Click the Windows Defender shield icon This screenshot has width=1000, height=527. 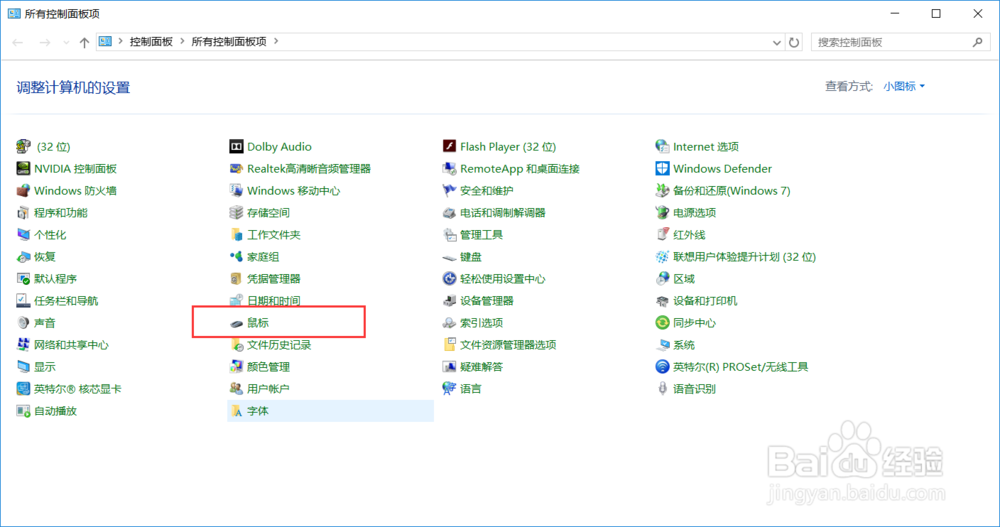(x=663, y=168)
